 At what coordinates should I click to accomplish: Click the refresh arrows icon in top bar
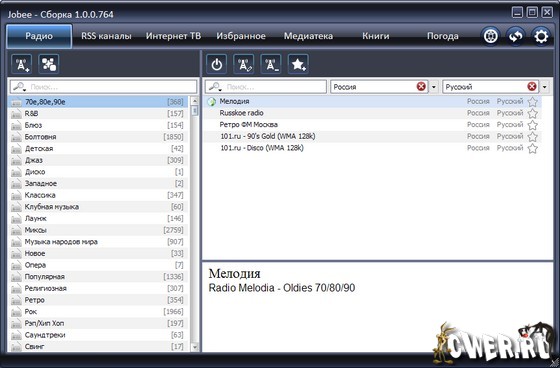[516, 36]
